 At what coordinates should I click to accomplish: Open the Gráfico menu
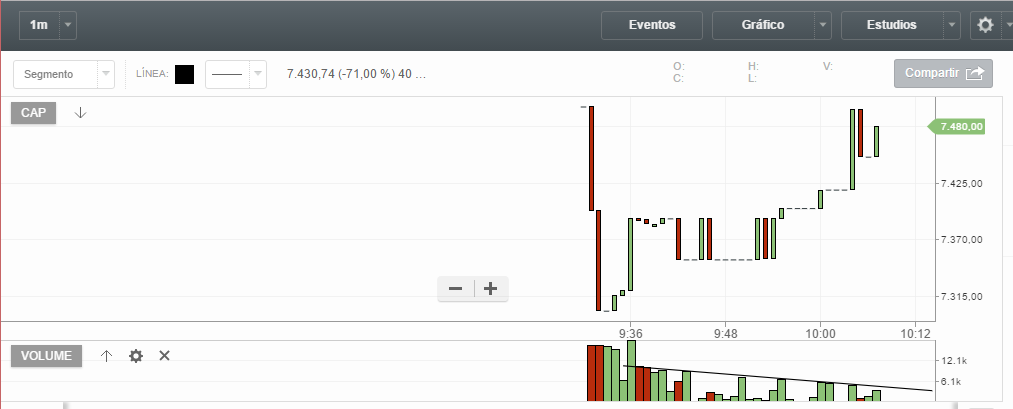tap(763, 25)
